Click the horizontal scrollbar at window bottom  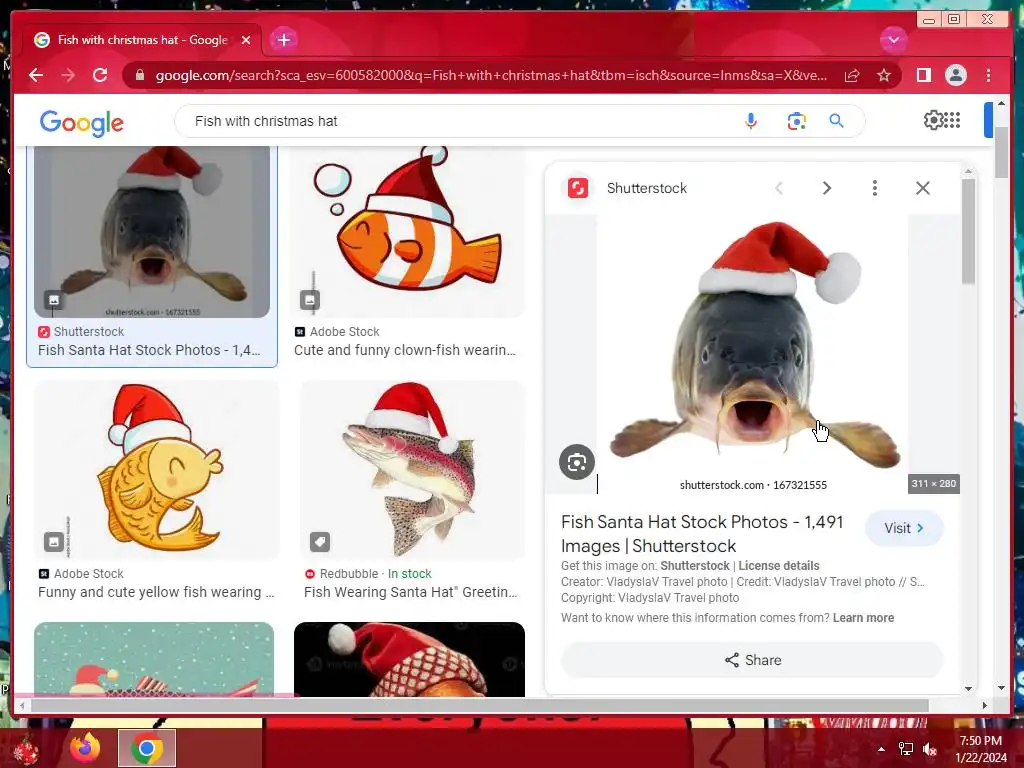click(x=480, y=705)
